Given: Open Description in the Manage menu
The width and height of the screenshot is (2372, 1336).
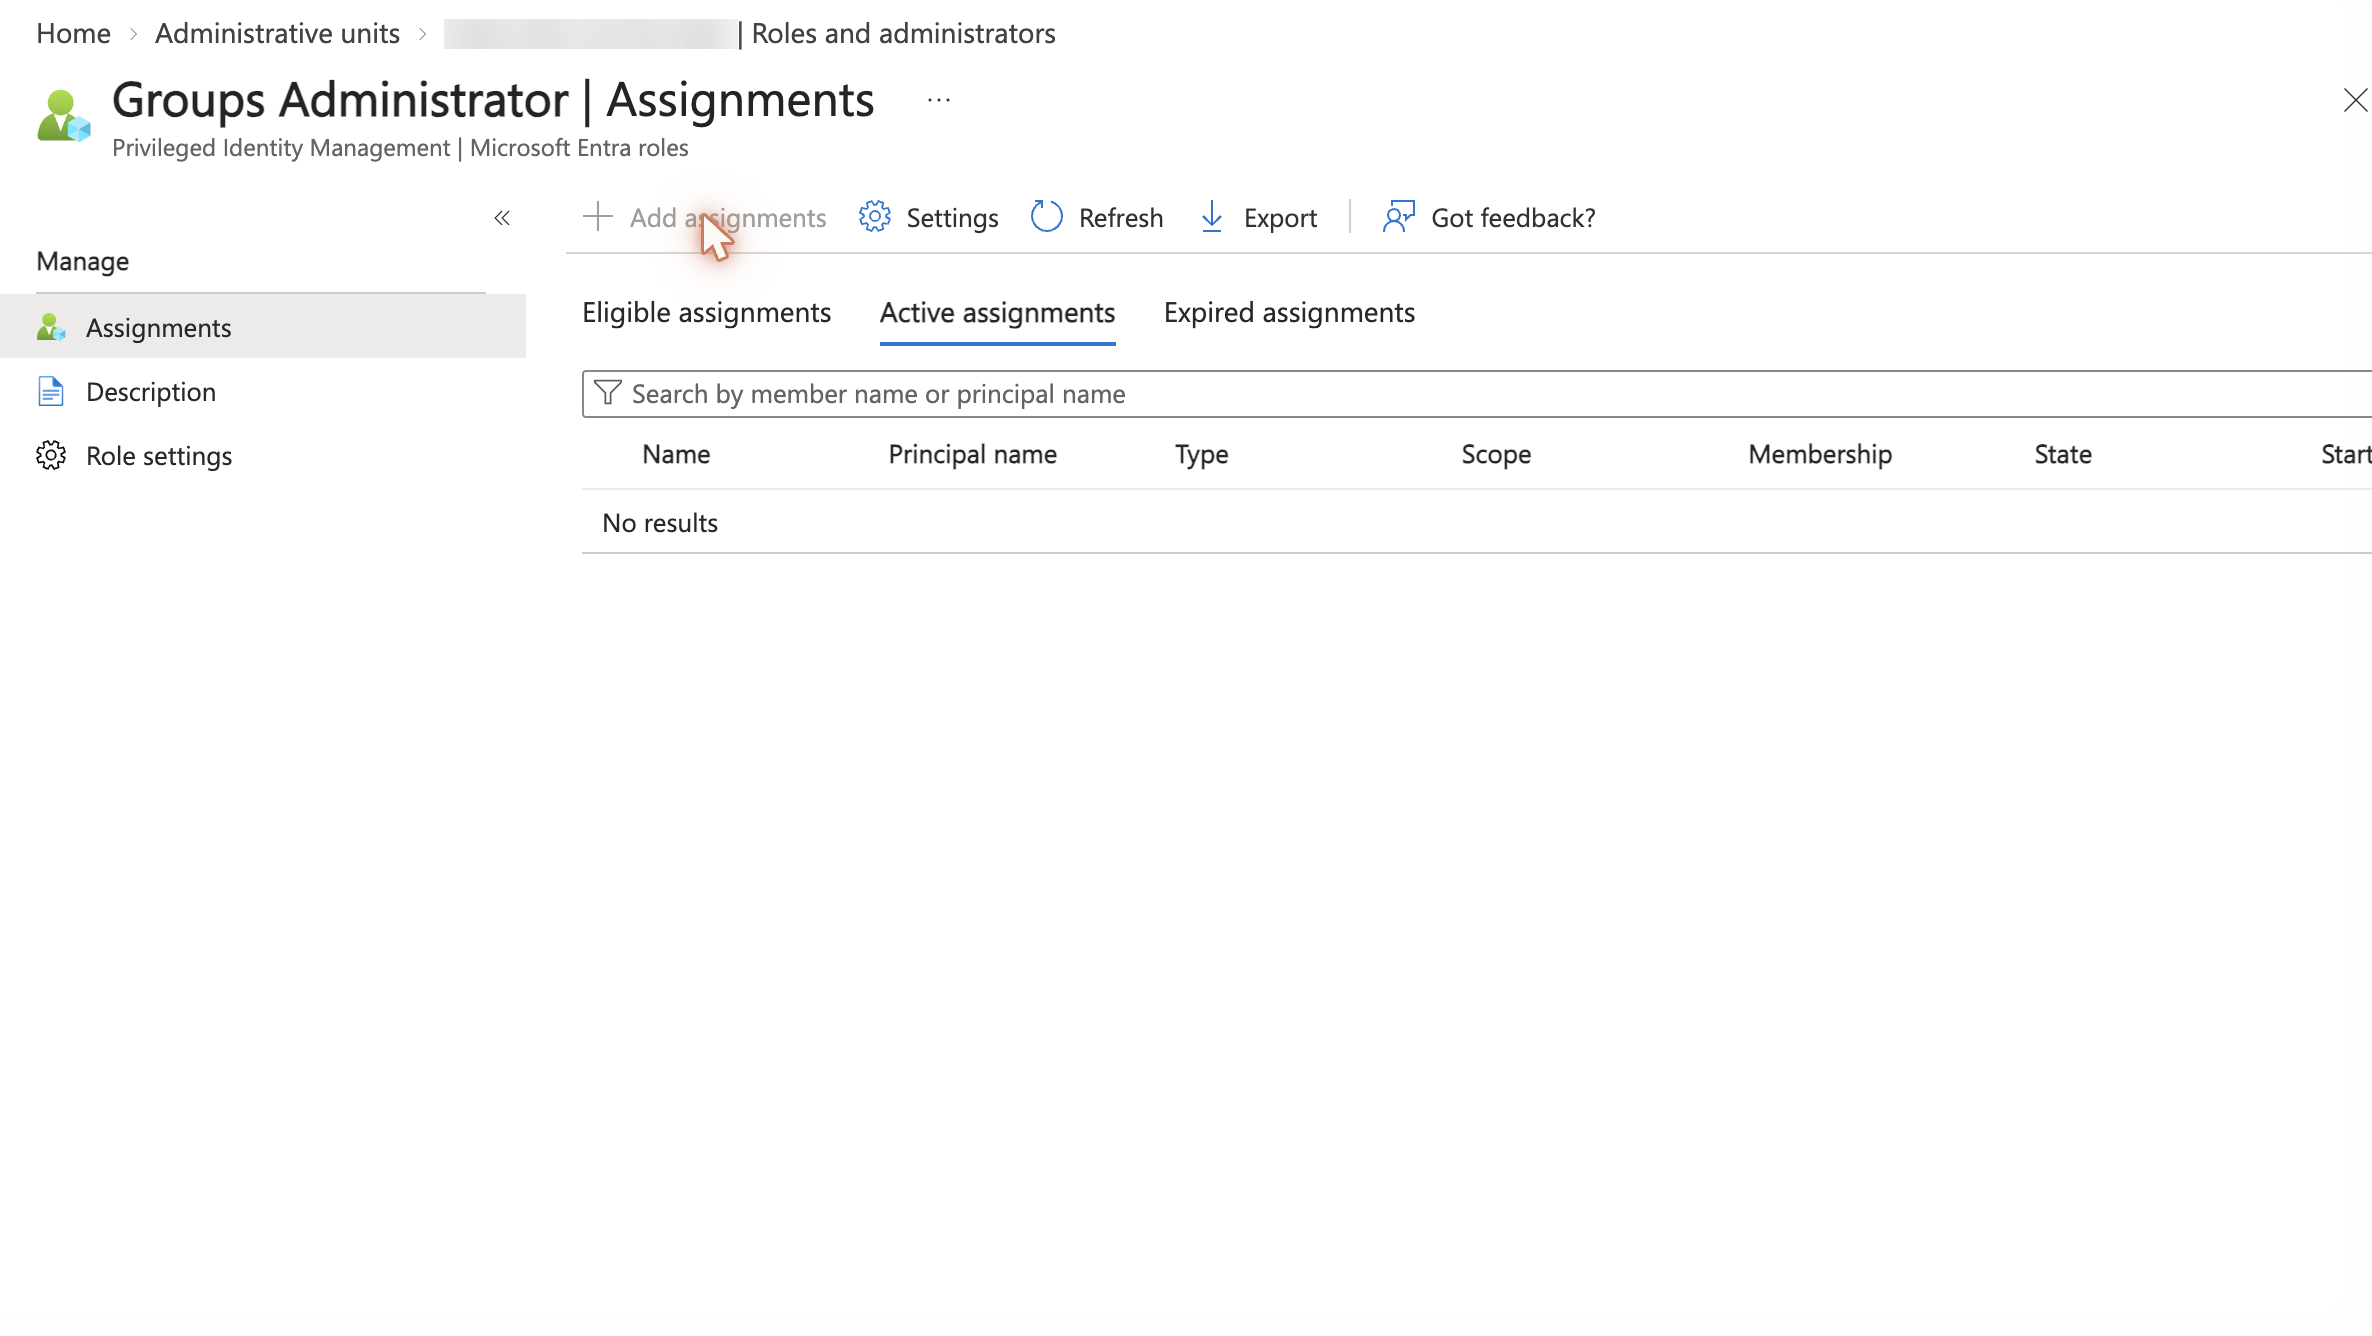Looking at the screenshot, I should [x=151, y=391].
